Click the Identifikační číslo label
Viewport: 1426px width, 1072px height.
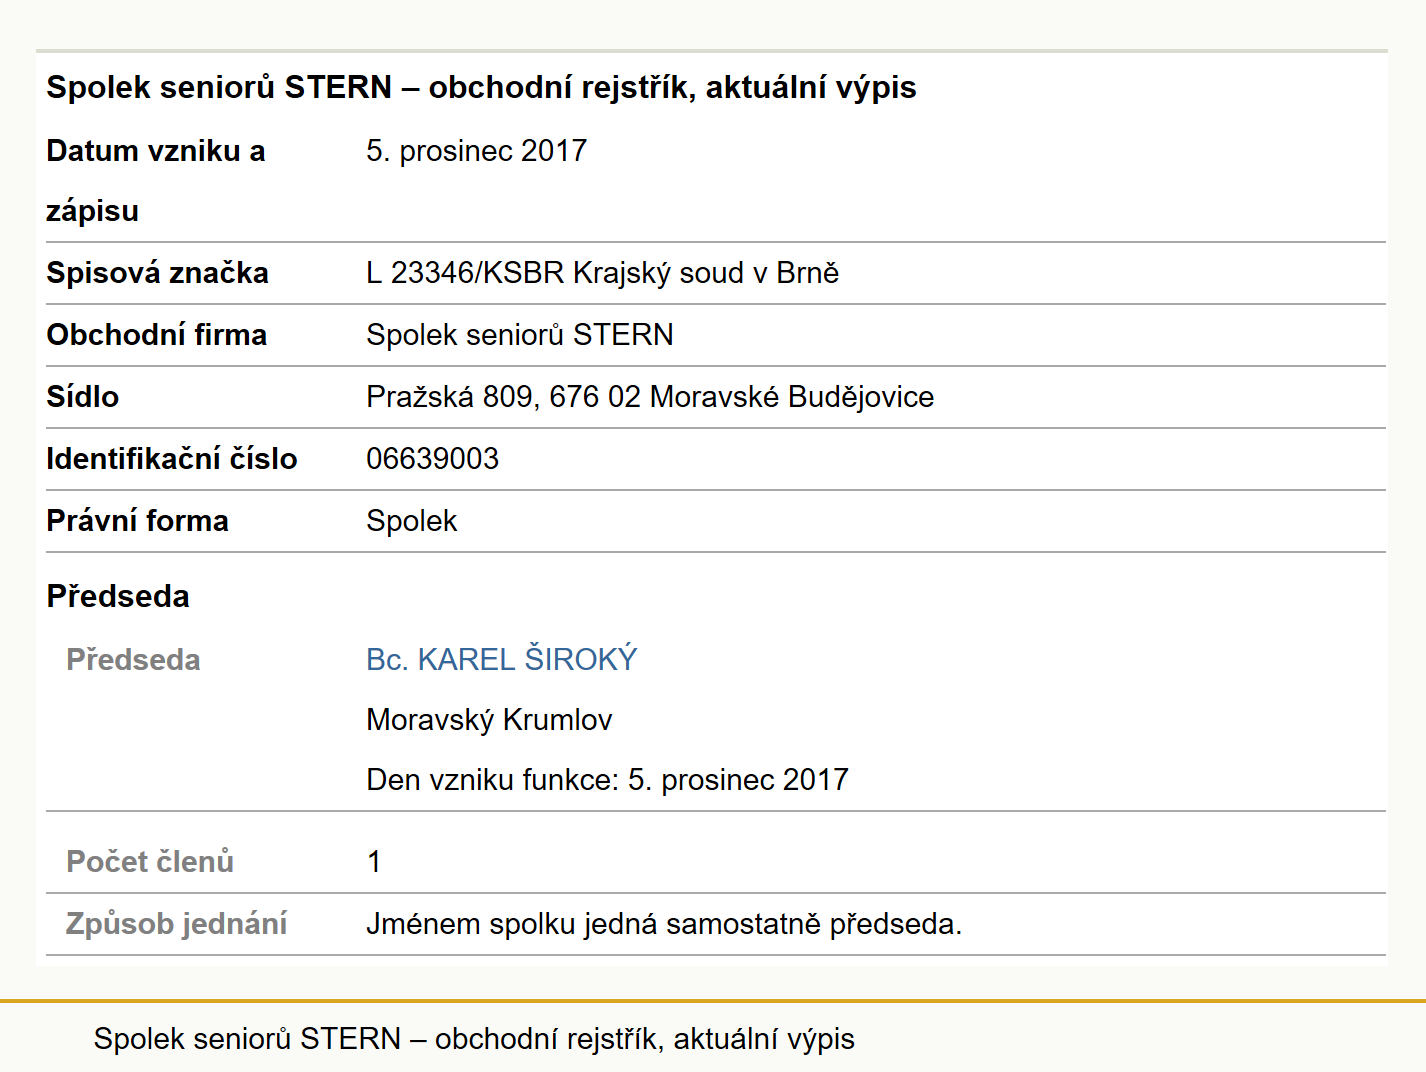point(172,459)
